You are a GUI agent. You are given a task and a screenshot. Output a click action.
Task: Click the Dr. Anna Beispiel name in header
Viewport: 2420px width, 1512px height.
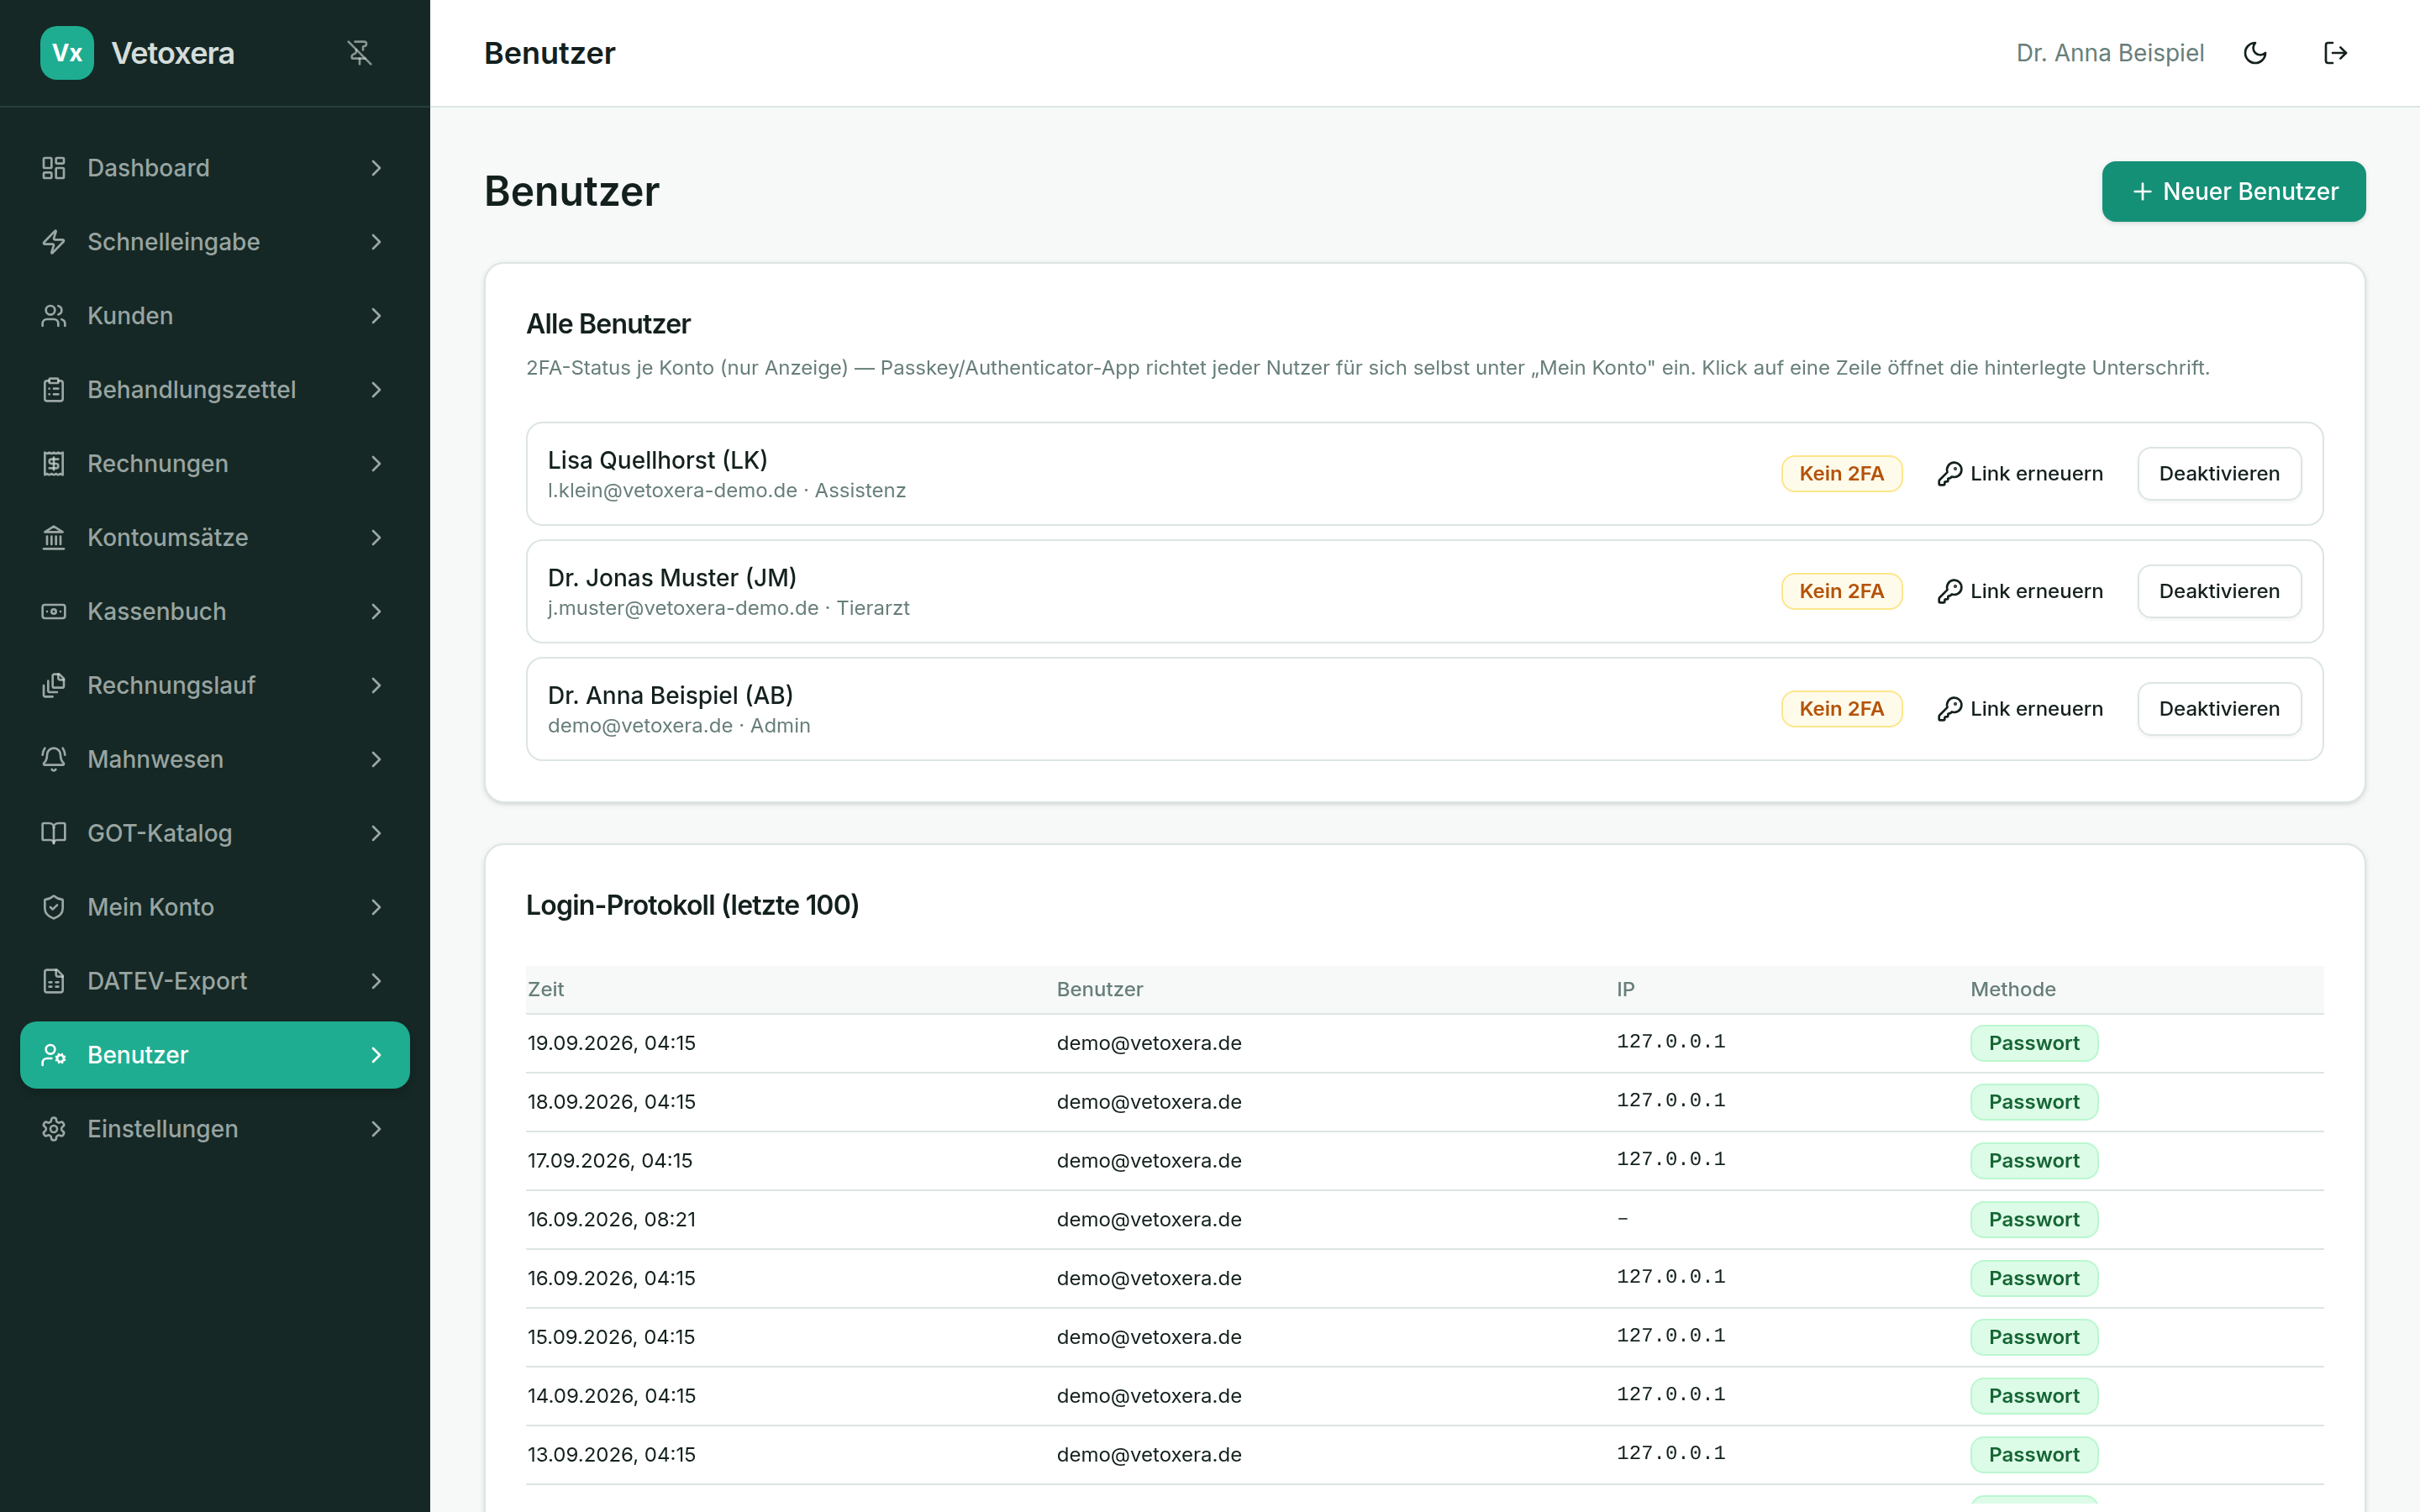coord(2109,53)
